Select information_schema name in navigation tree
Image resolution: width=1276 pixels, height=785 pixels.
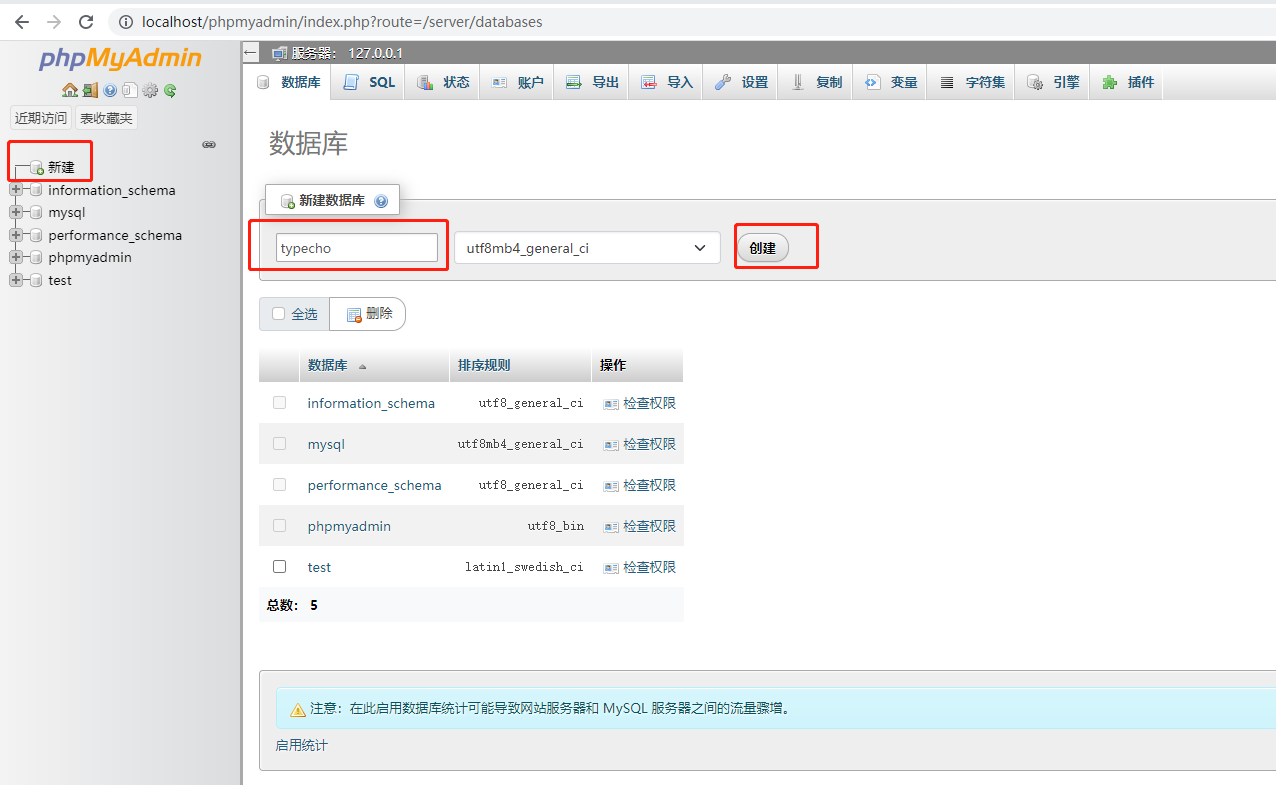[111, 190]
